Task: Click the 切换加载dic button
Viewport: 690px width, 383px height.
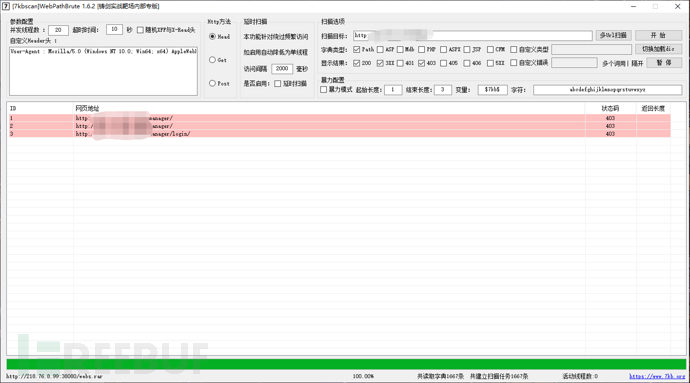Action: pos(658,49)
